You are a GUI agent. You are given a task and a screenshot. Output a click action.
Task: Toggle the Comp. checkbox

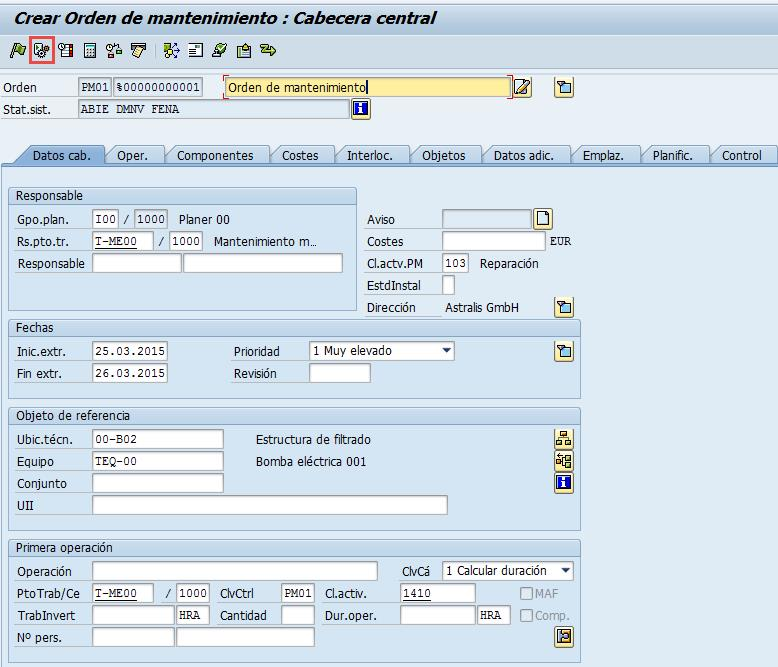click(x=526, y=615)
